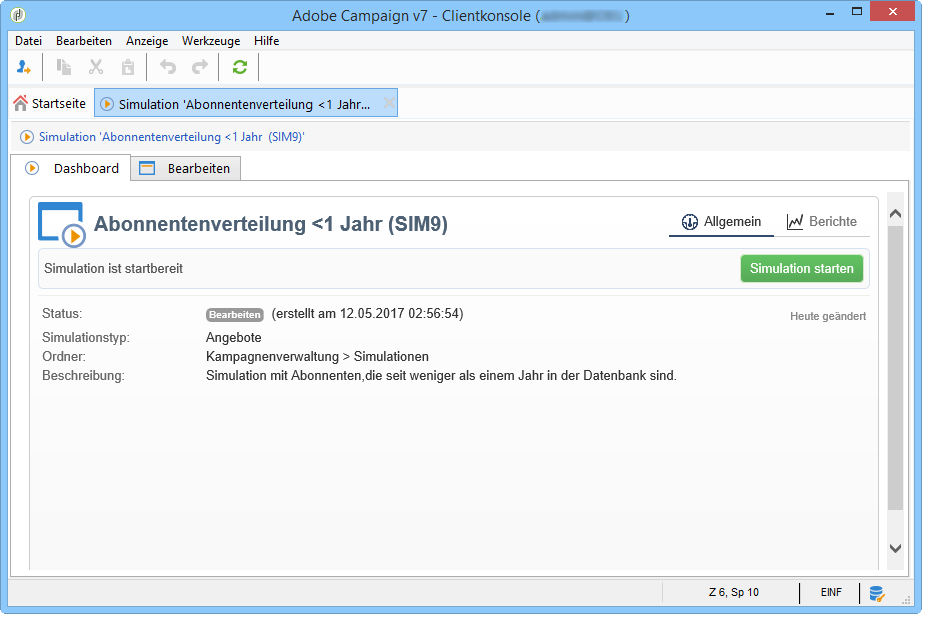Open the Hilfe menu
940x633 pixels.
pos(266,41)
